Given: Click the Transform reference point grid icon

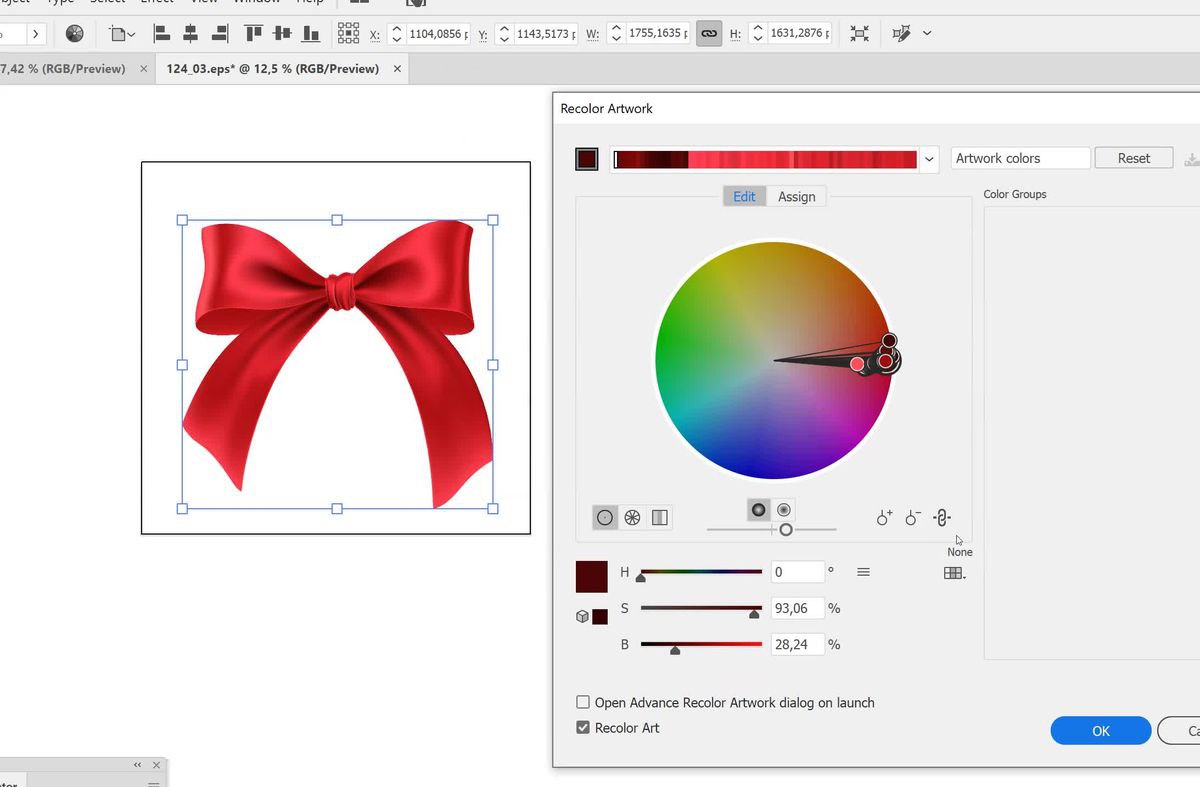Looking at the screenshot, I should (348, 34).
